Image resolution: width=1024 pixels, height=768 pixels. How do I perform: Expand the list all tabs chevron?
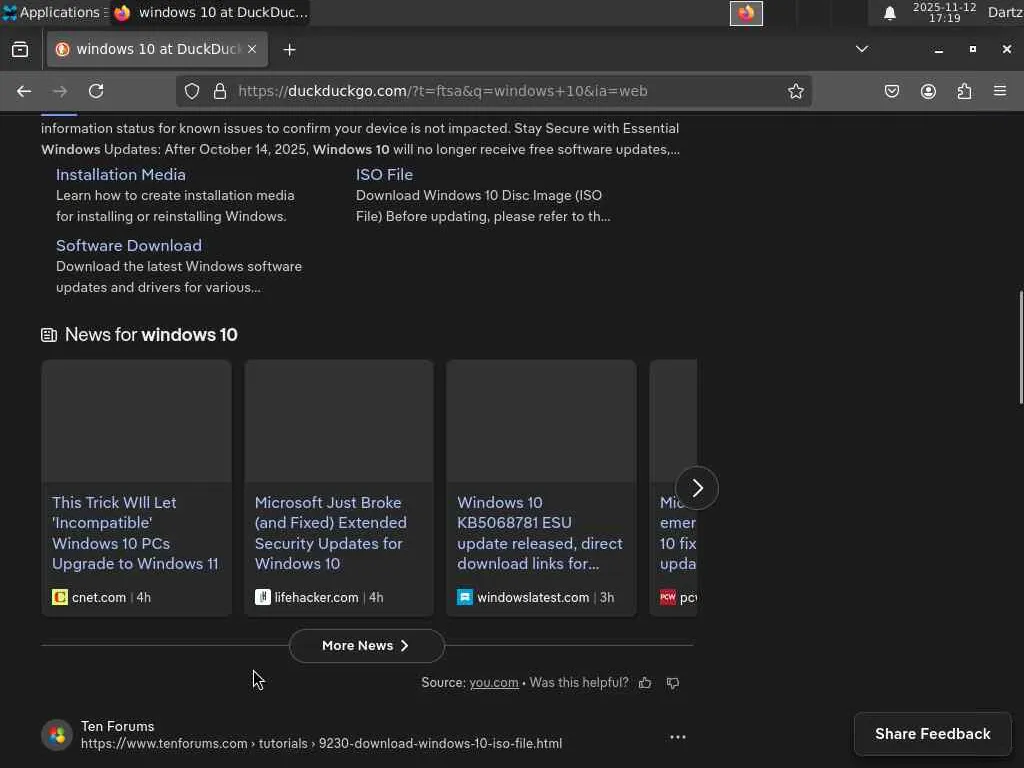tap(862, 49)
